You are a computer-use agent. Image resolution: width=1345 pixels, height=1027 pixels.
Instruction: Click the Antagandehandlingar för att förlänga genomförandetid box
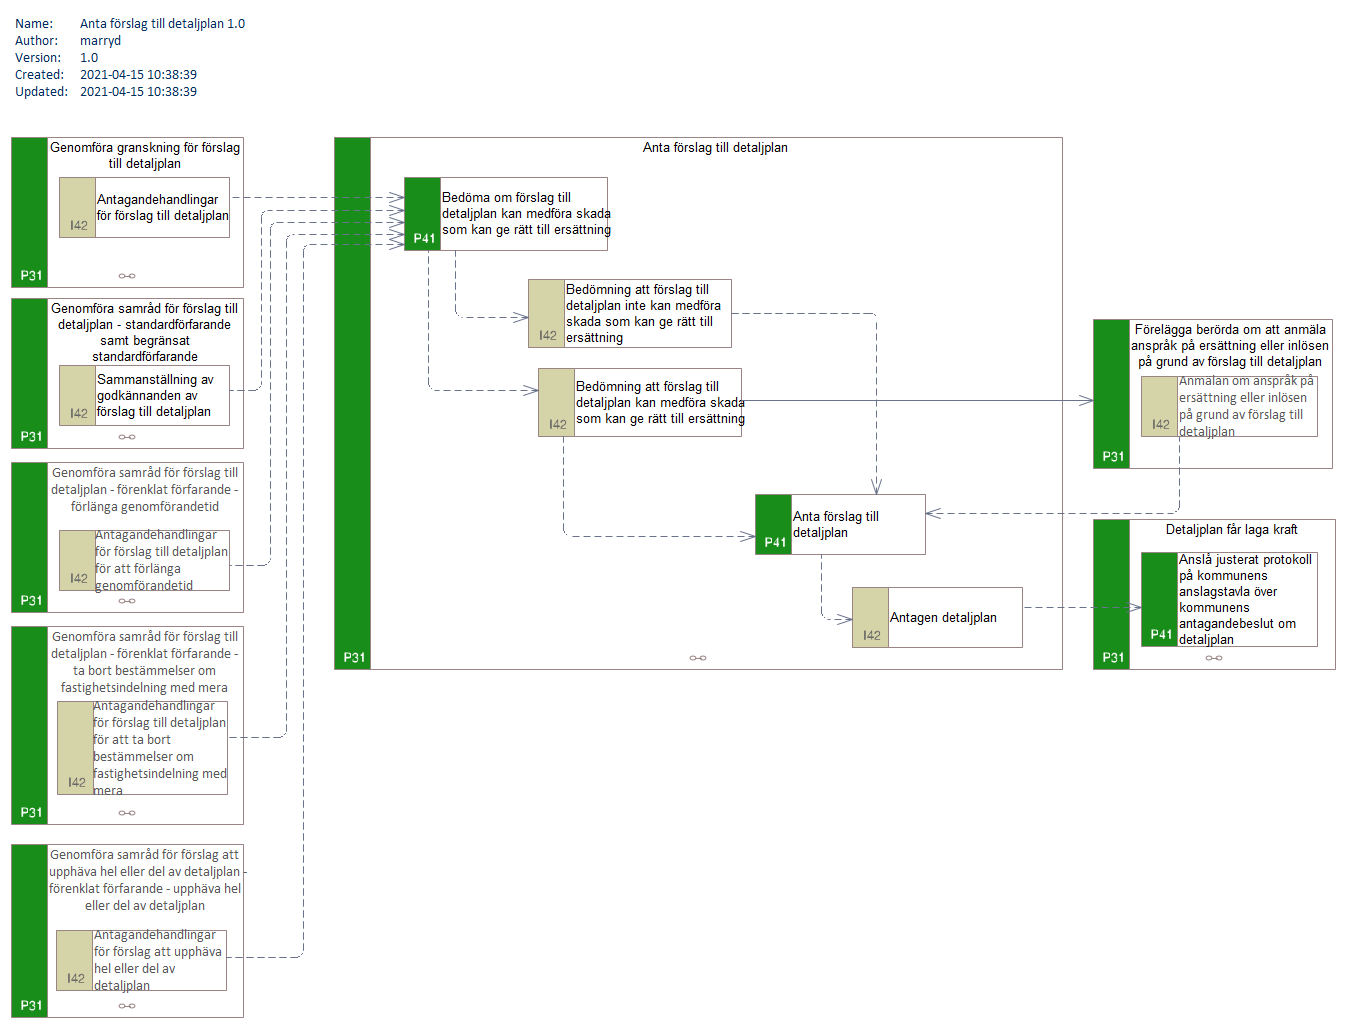(x=161, y=560)
